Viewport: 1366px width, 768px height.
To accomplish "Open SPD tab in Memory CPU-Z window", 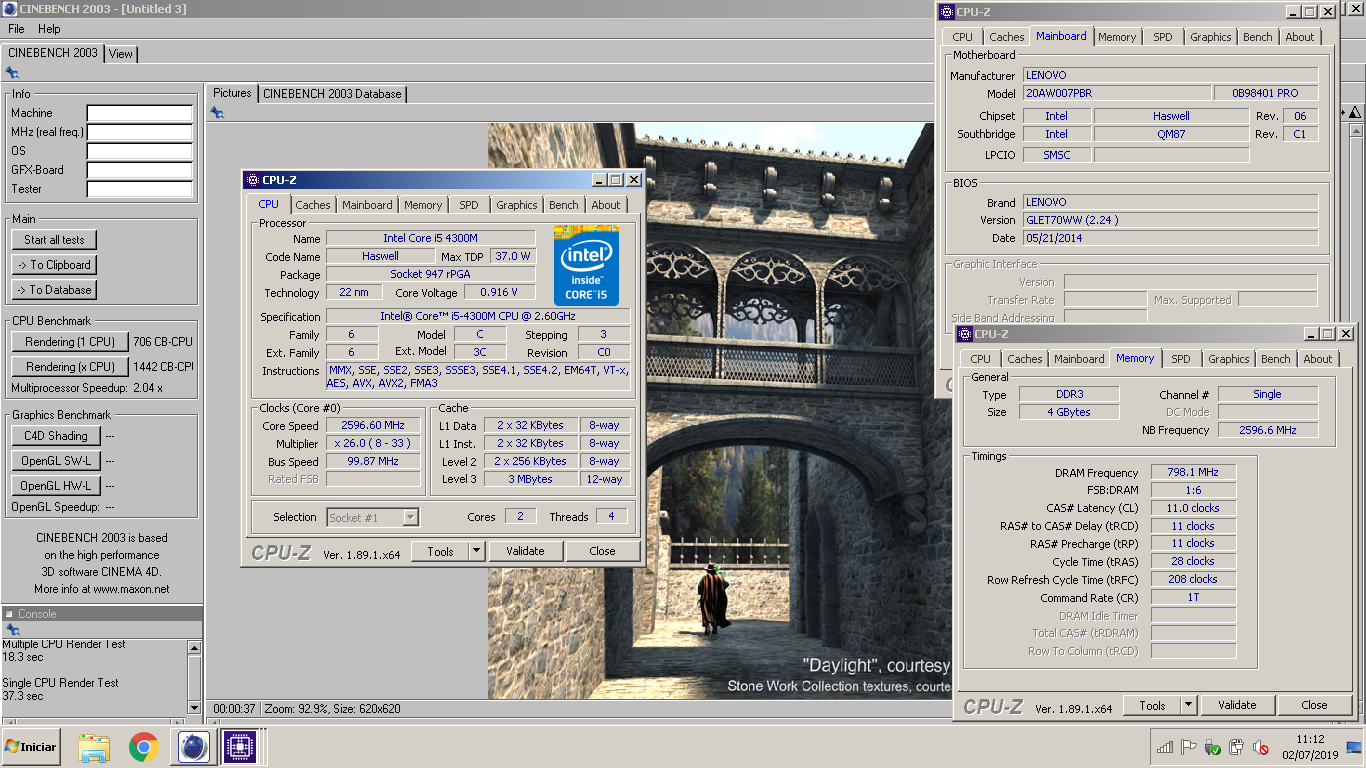I will pyautogui.click(x=1181, y=359).
